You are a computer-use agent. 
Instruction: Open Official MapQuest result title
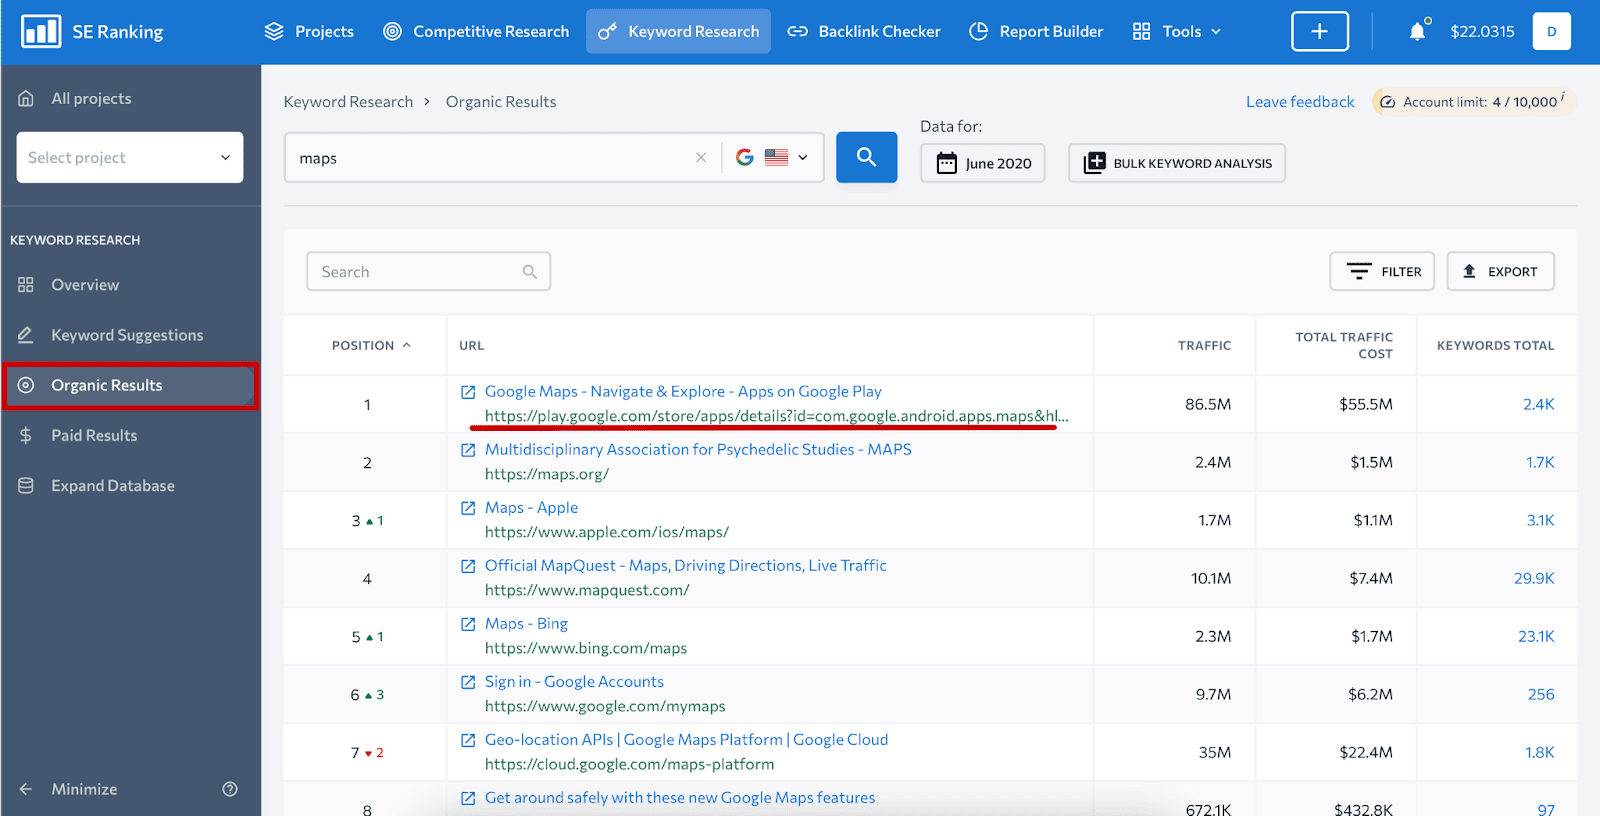686,566
